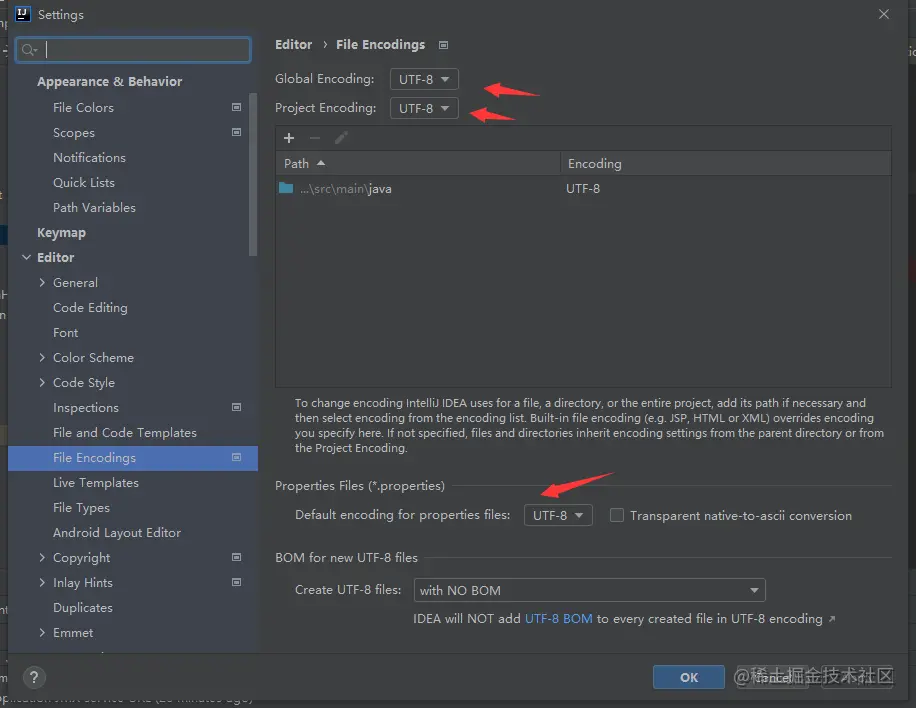Follow the UTF-8 BOM link

[x=558, y=619]
